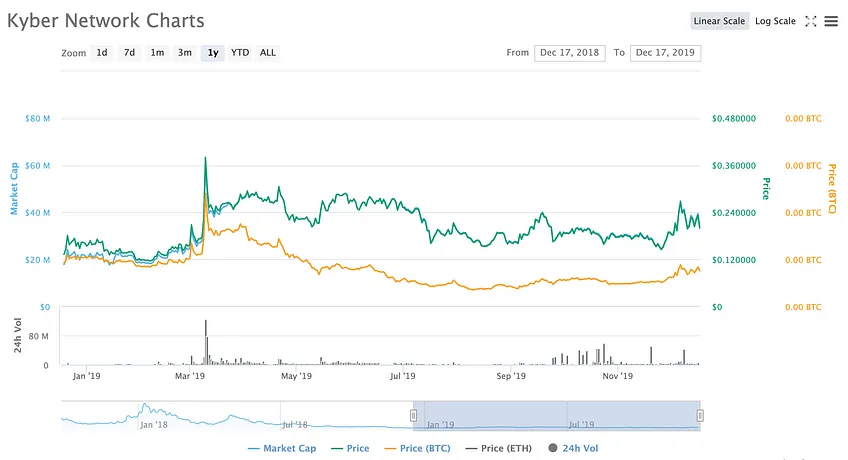
Task: Select the 1y zoom option
Action: pos(213,52)
